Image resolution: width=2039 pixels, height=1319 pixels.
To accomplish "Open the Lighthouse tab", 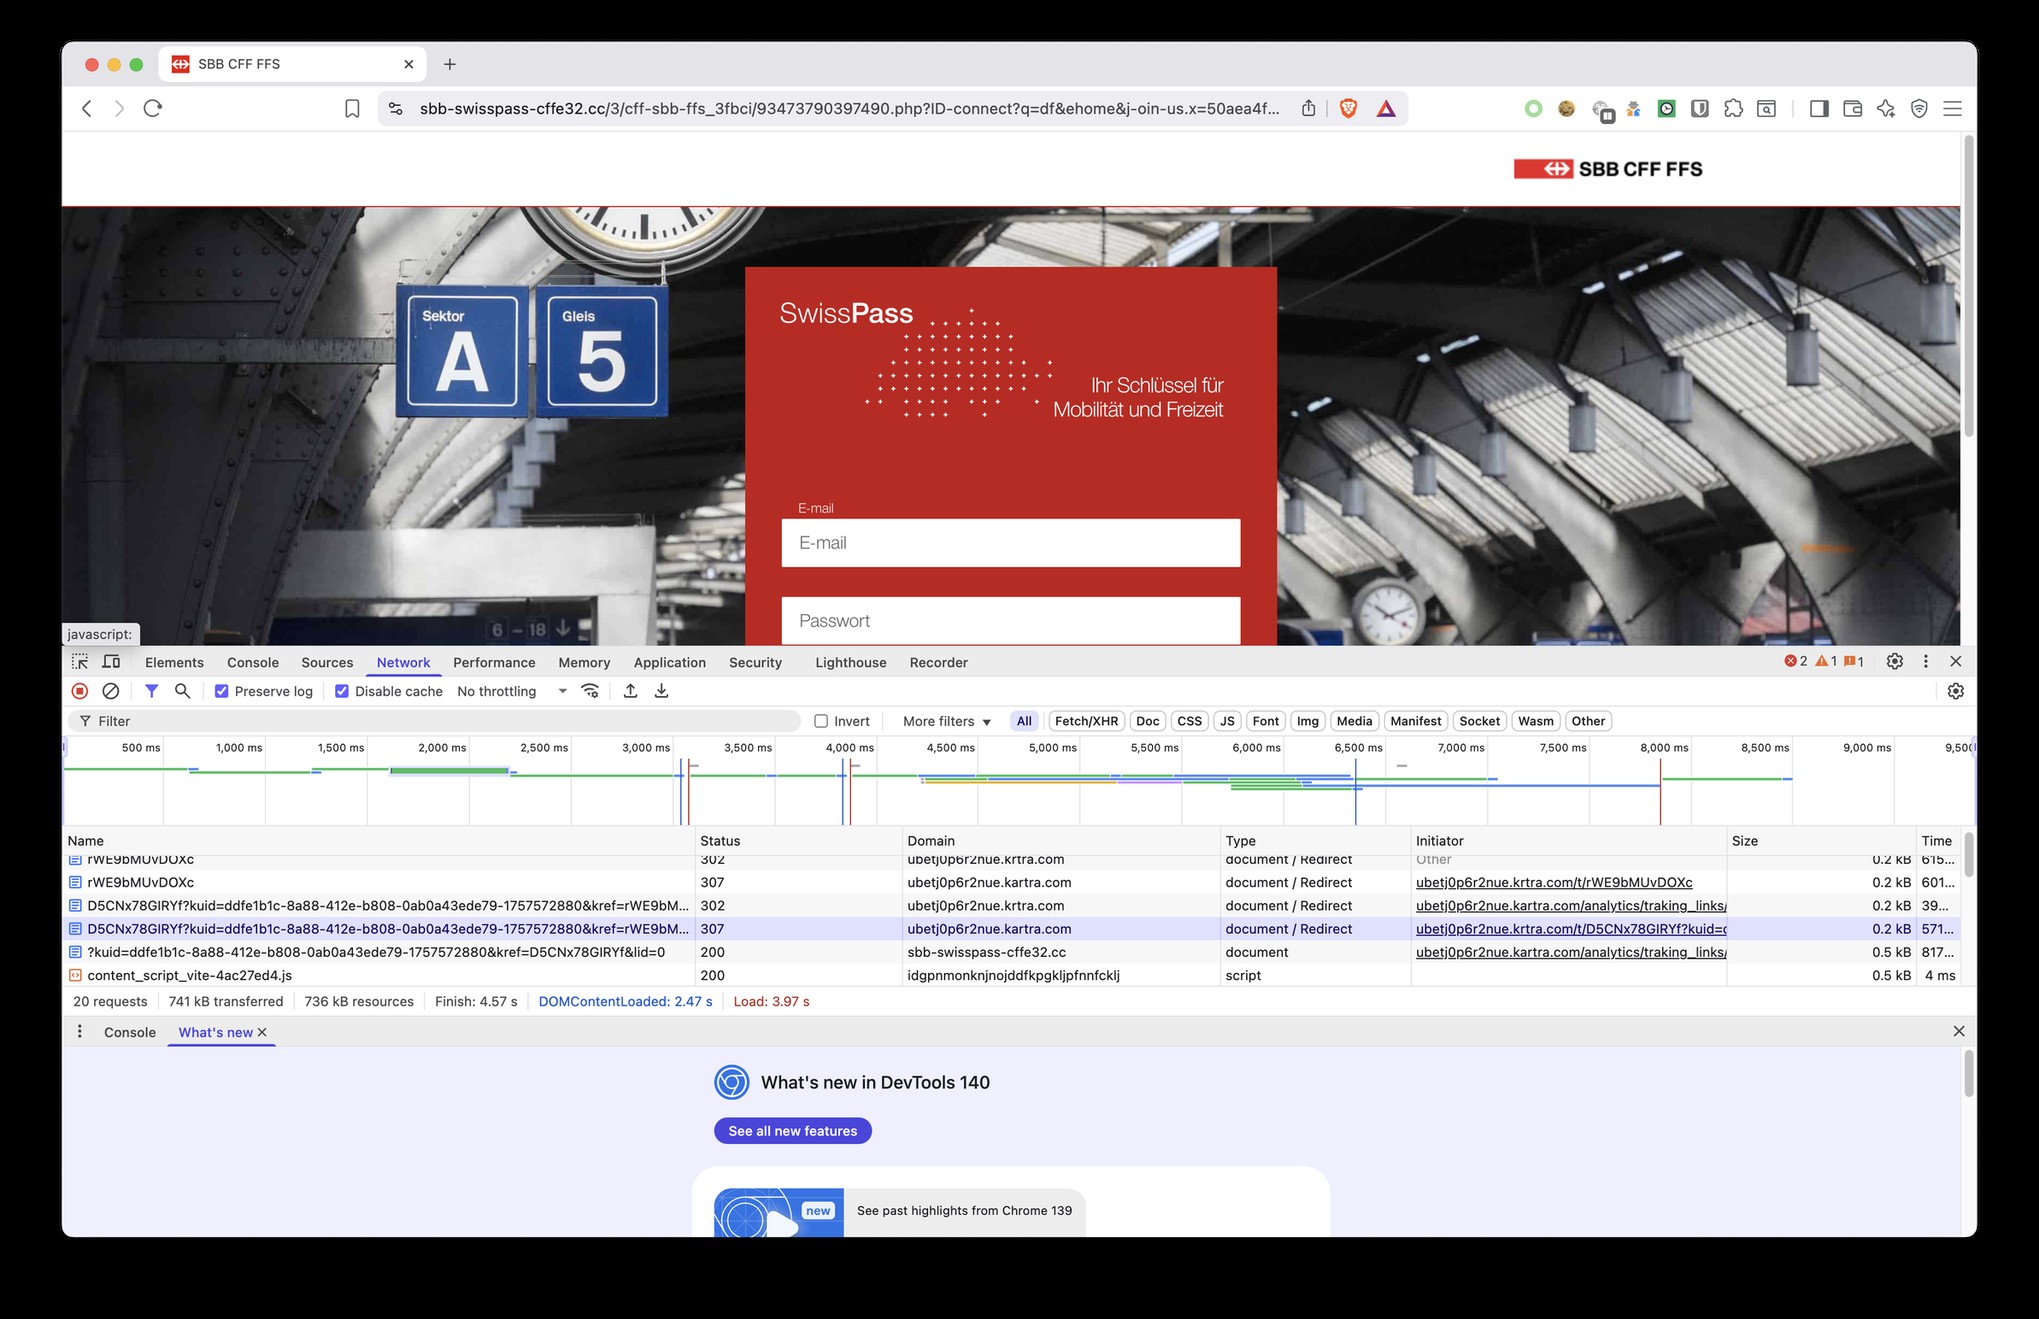I will click(x=850, y=662).
